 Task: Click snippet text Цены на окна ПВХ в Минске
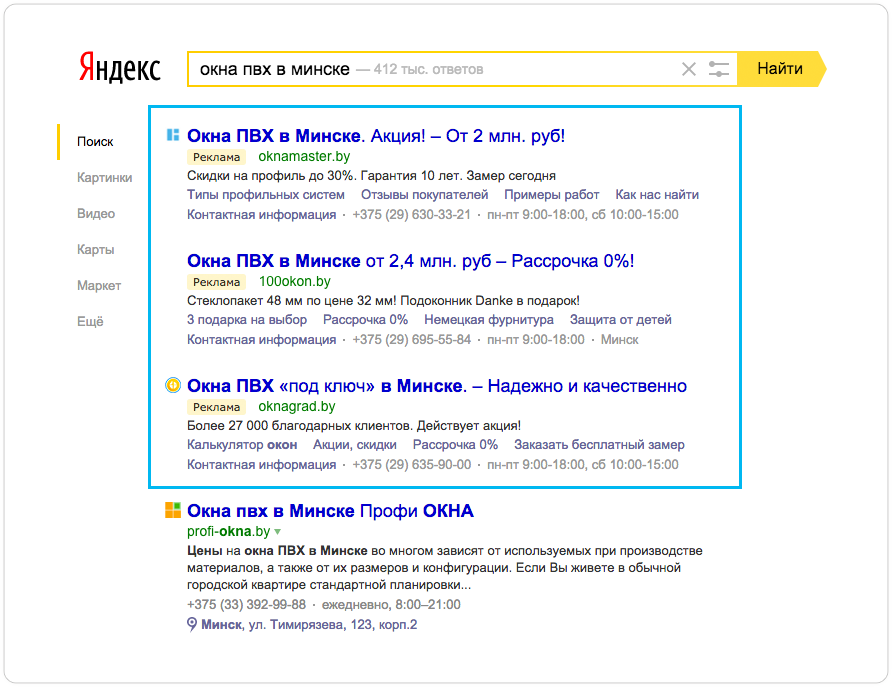pyautogui.click(x=277, y=551)
